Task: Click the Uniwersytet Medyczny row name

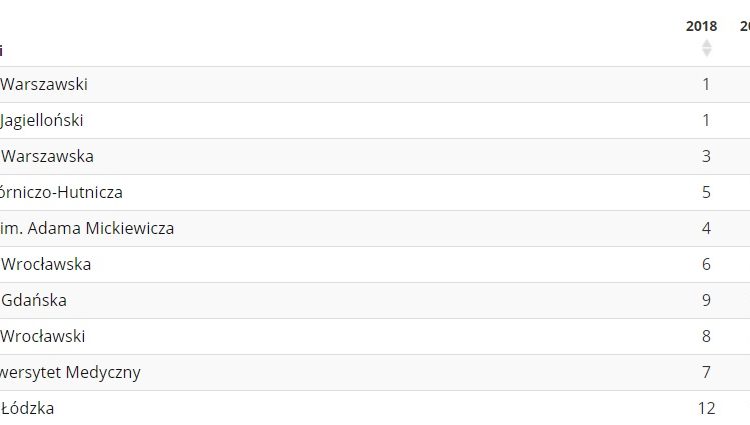Action: [x=70, y=372]
